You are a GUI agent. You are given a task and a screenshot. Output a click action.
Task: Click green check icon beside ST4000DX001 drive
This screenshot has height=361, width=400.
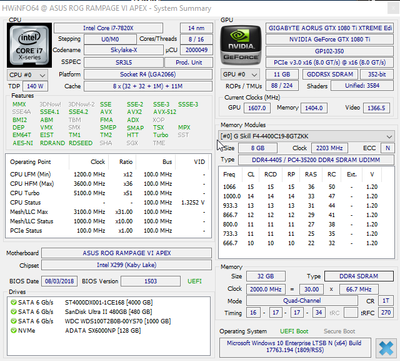coord(13,303)
